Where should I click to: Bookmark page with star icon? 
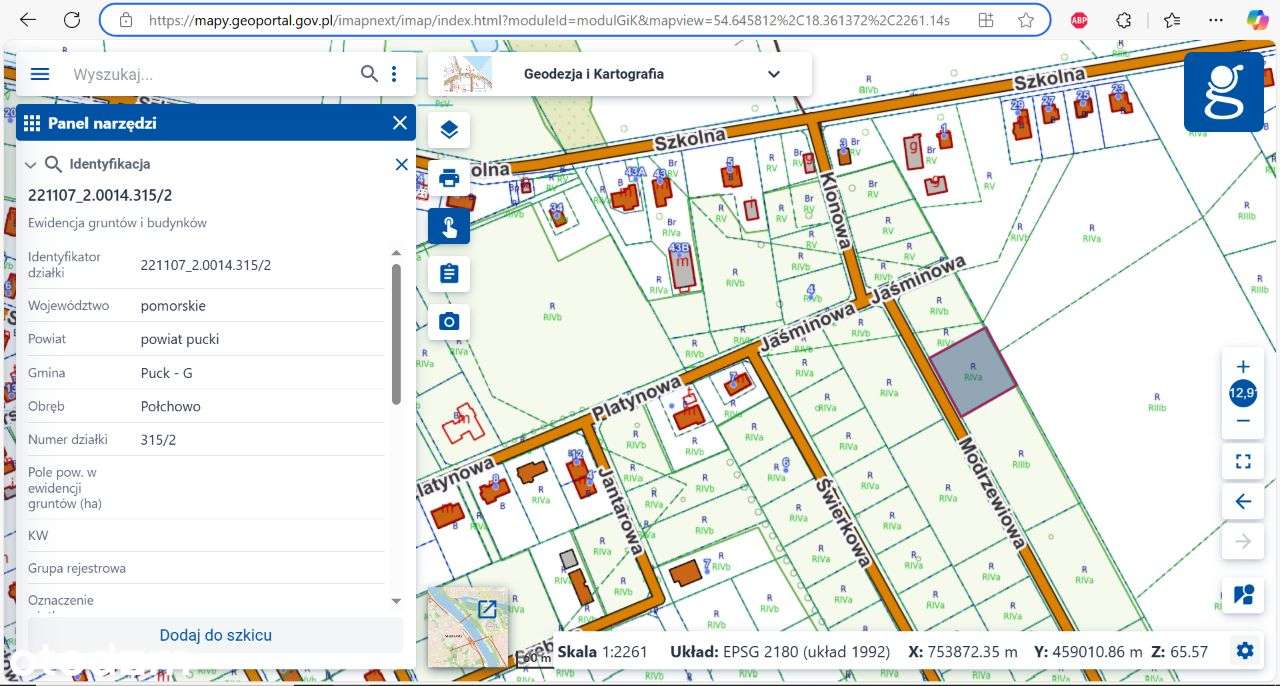pyautogui.click(x=1026, y=20)
